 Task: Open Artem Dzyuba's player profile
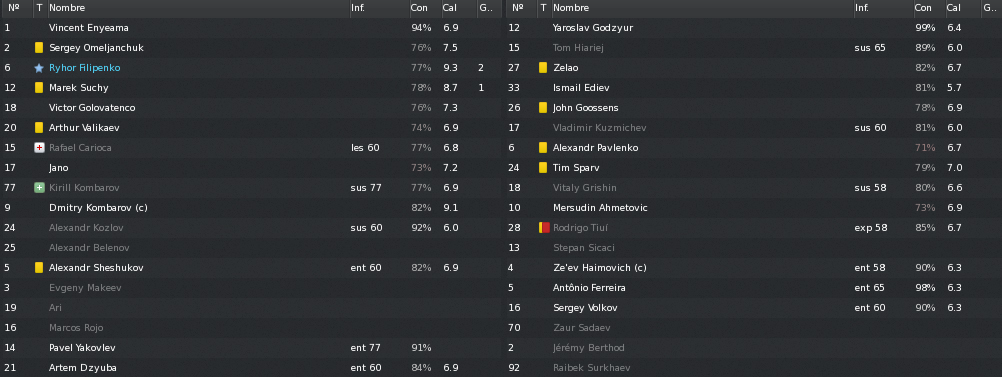tap(82, 368)
